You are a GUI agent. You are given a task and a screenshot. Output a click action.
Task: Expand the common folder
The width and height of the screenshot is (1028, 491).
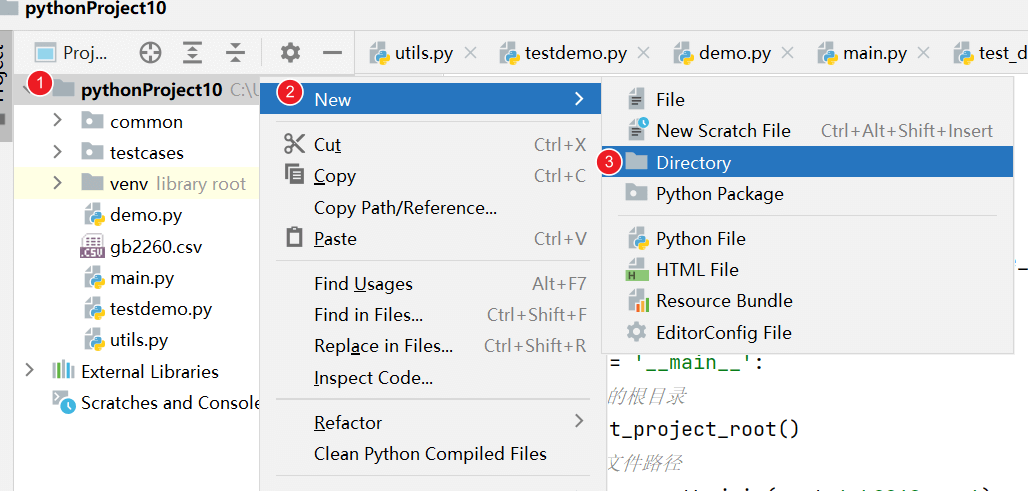coord(57,121)
